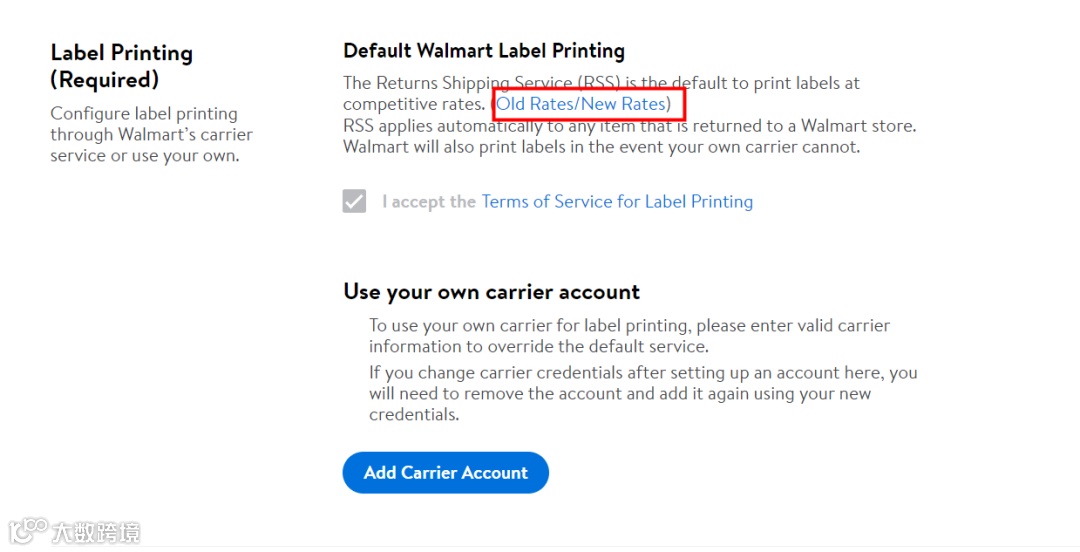Open Terms of Service for Label Printing

(x=617, y=202)
